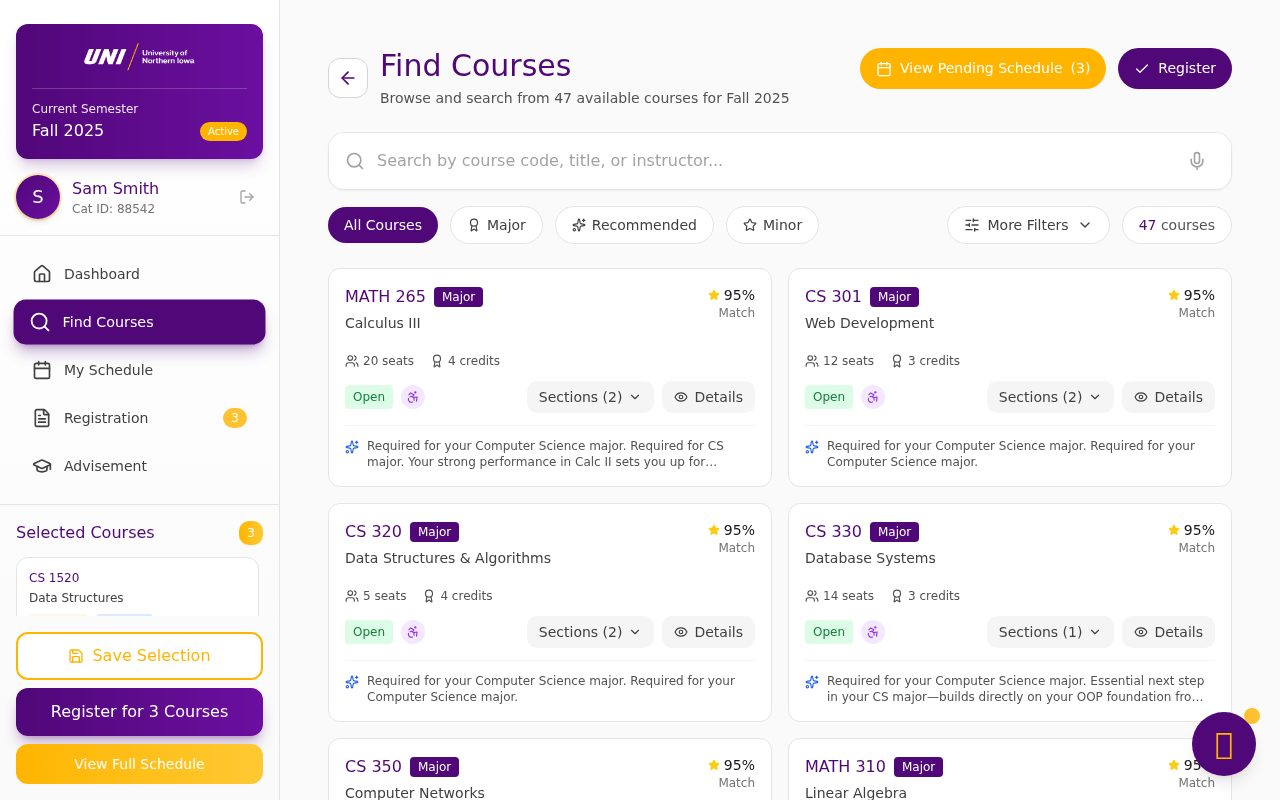Viewport: 1280px width, 800px height.
Task: Click the UNI Northern Iowa logo
Action: pyautogui.click(x=139, y=57)
